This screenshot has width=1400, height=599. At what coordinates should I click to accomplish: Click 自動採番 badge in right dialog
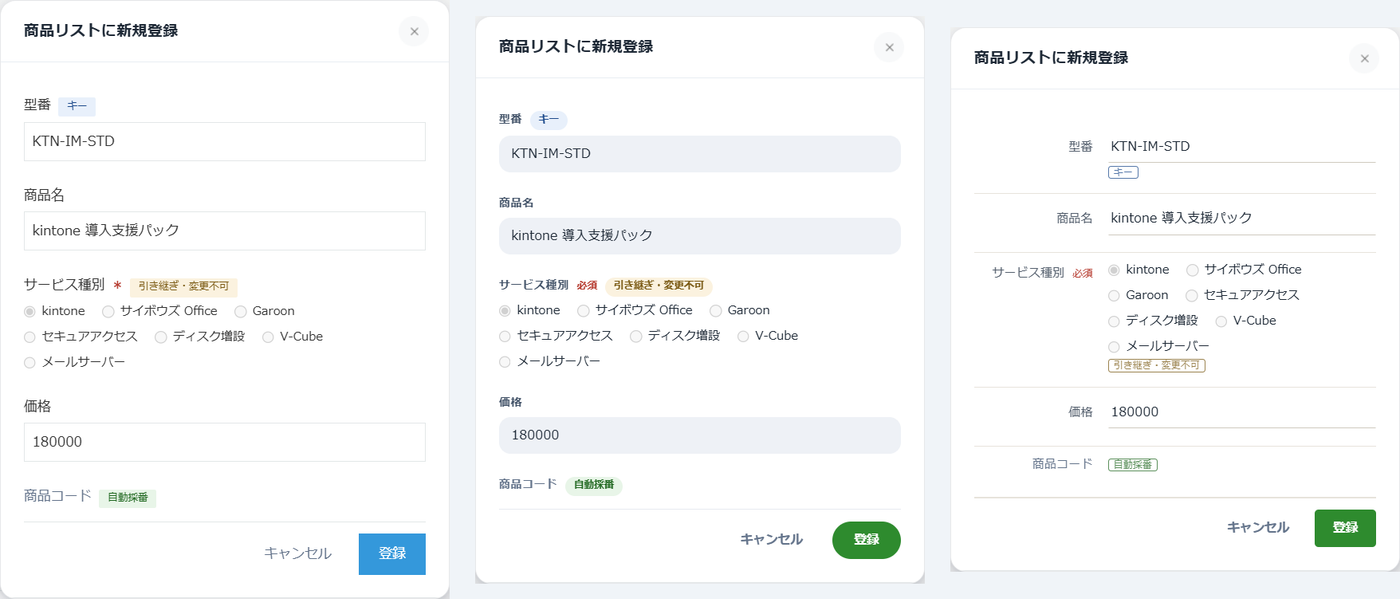(x=1133, y=465)
